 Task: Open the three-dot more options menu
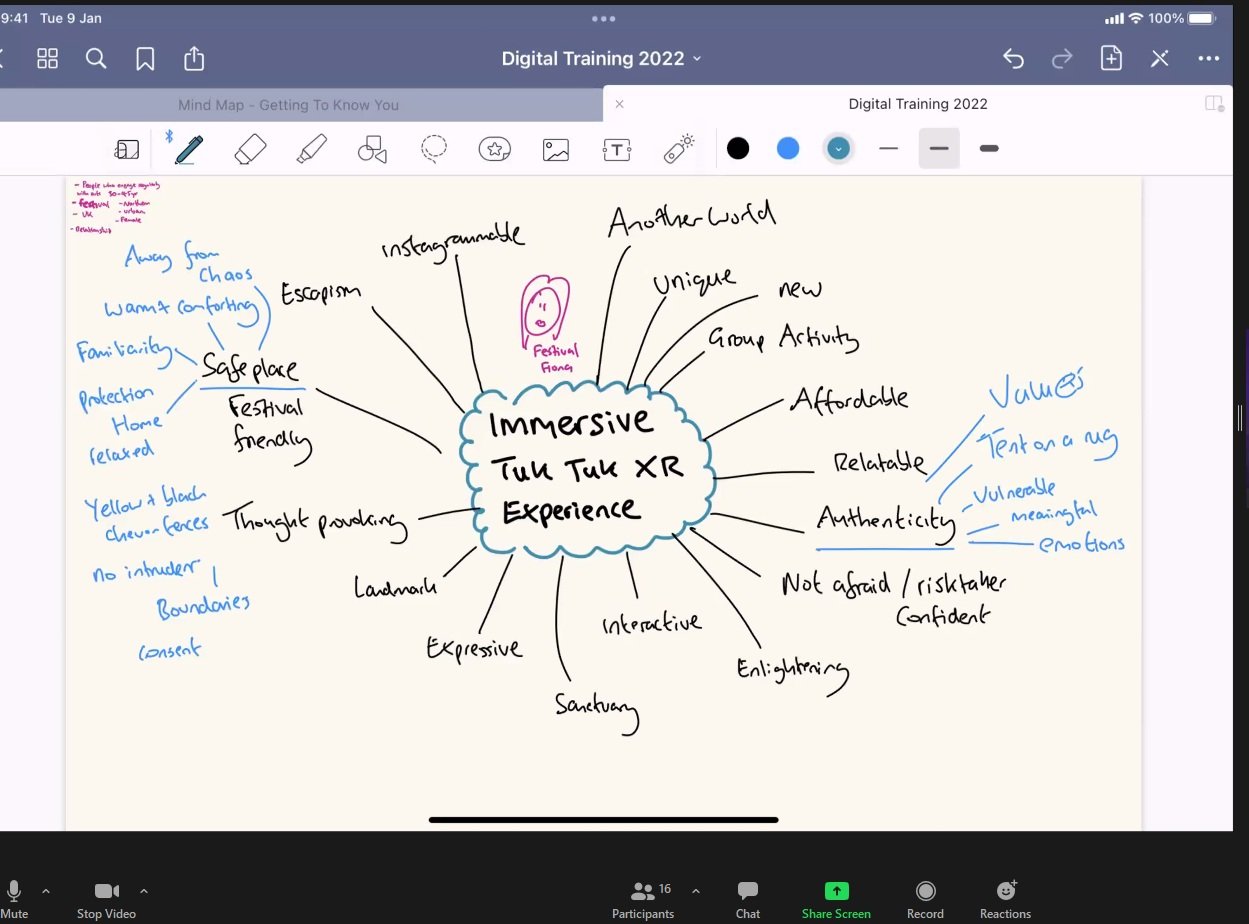pos(1208,59)
